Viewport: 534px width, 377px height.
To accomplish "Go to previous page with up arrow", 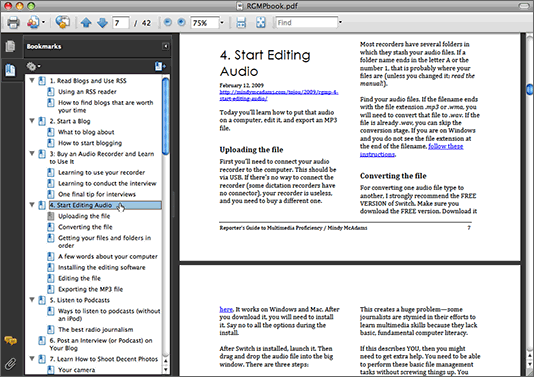I will pos(86,23).
